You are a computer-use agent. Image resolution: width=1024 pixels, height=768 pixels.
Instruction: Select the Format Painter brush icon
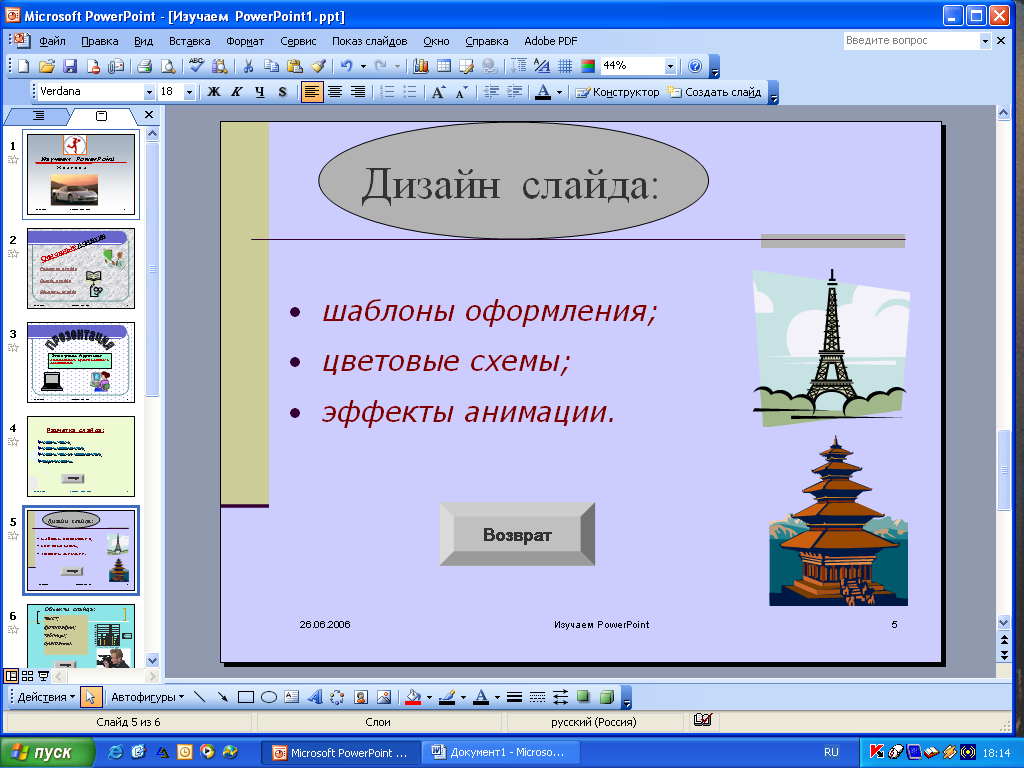(318, 66)
